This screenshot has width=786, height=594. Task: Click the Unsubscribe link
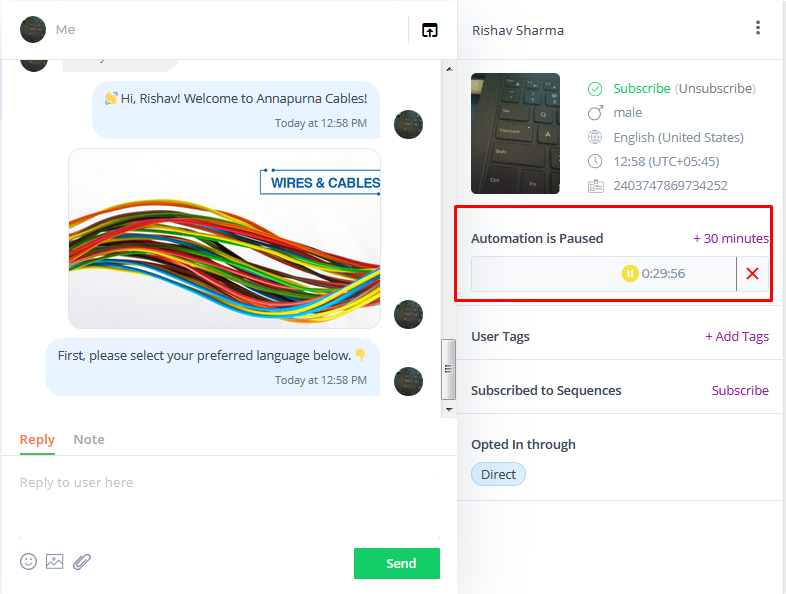point(716,89)
